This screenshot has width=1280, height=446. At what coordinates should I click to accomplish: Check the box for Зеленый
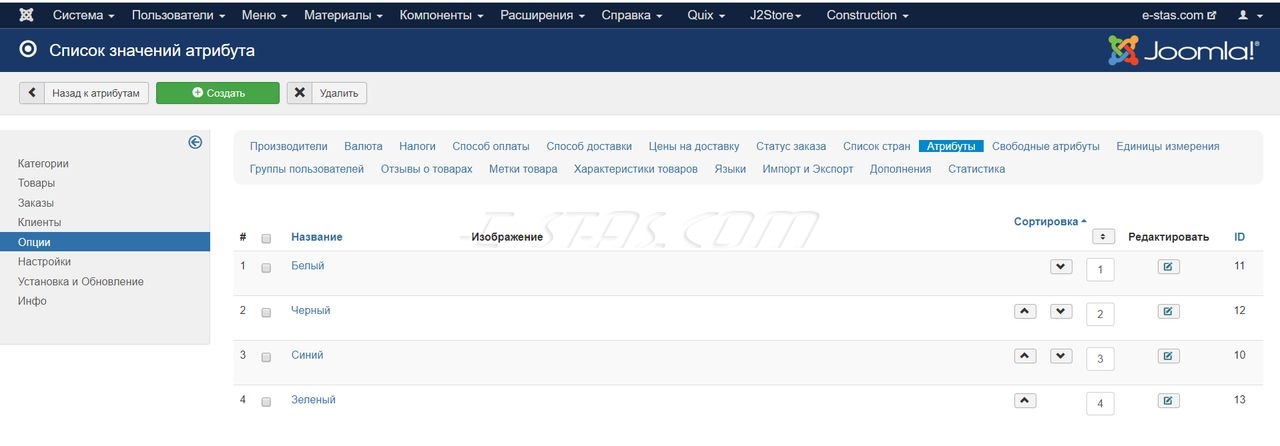[x=266, y=401]
